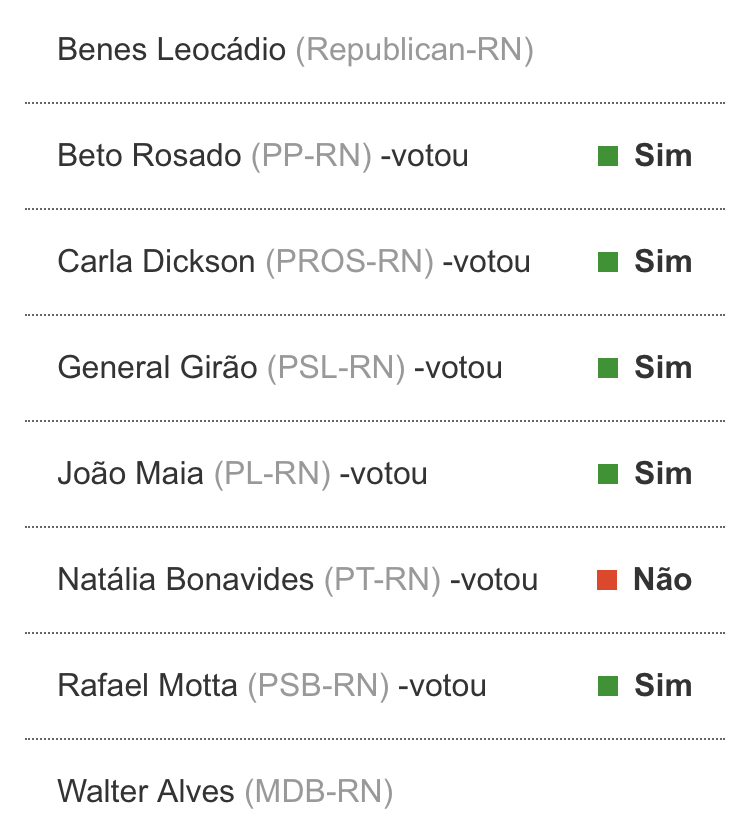Click green square beside Beto Rosado's vote
Image resolution: width=753 pixels, height=839 pixels.
607,156
